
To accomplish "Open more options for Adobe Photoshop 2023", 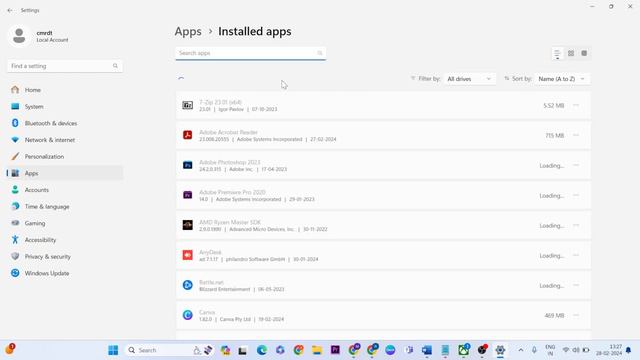I will tap(576, 165).
